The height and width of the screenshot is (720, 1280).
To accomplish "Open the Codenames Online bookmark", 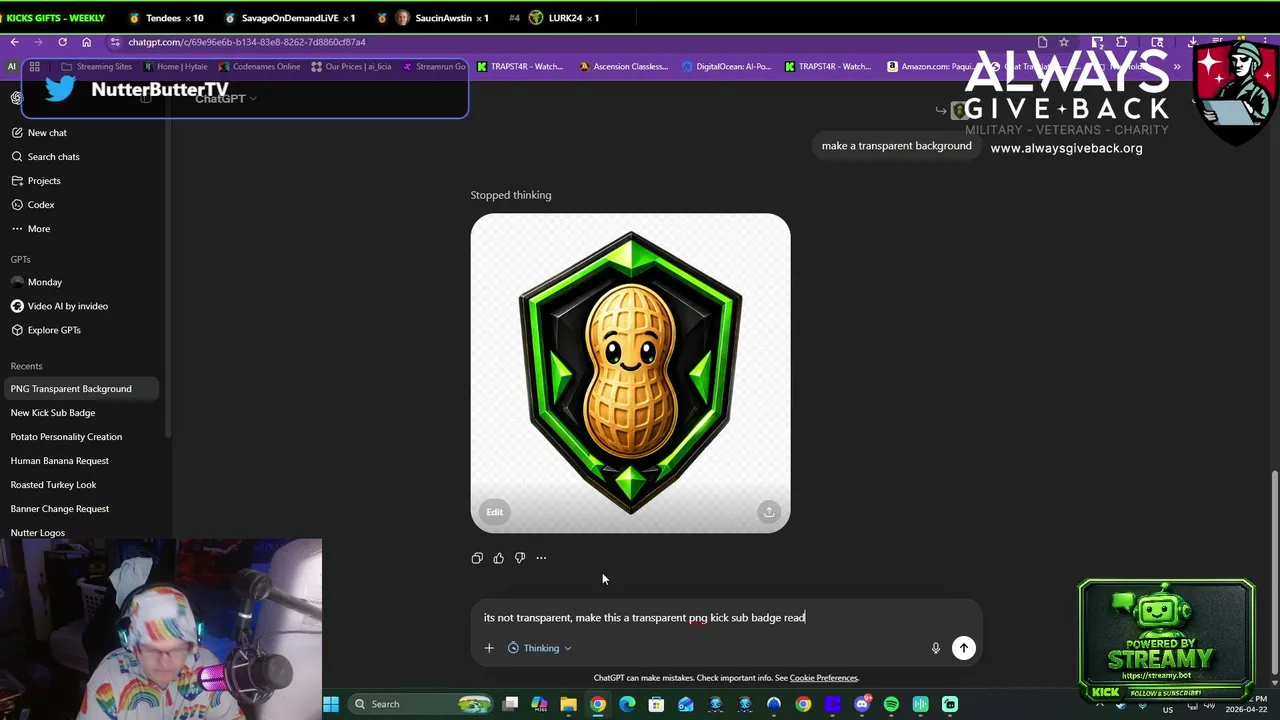I will [259, 67].
